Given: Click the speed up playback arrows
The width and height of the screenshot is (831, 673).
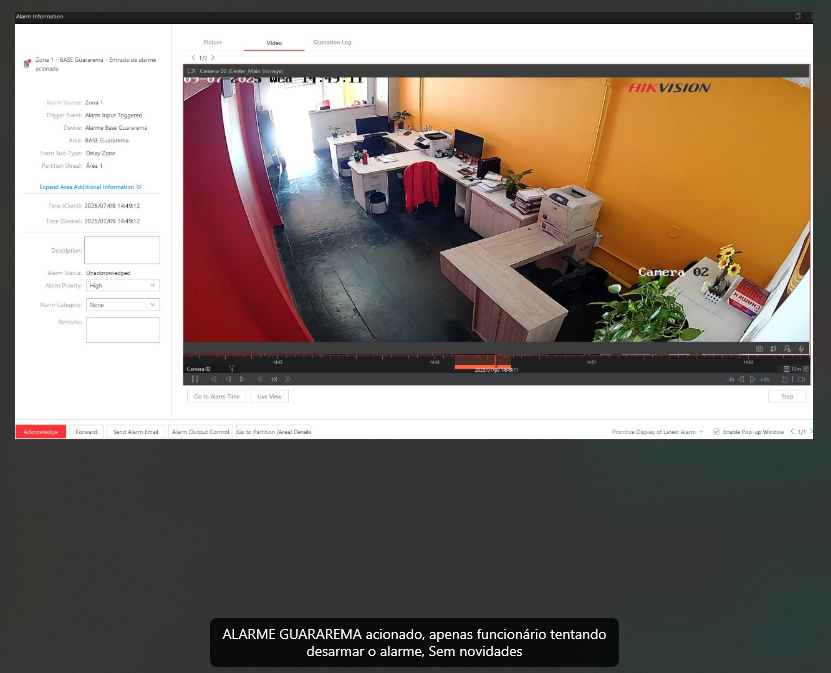Looking at the screenshot, I should tap(288, 379).
